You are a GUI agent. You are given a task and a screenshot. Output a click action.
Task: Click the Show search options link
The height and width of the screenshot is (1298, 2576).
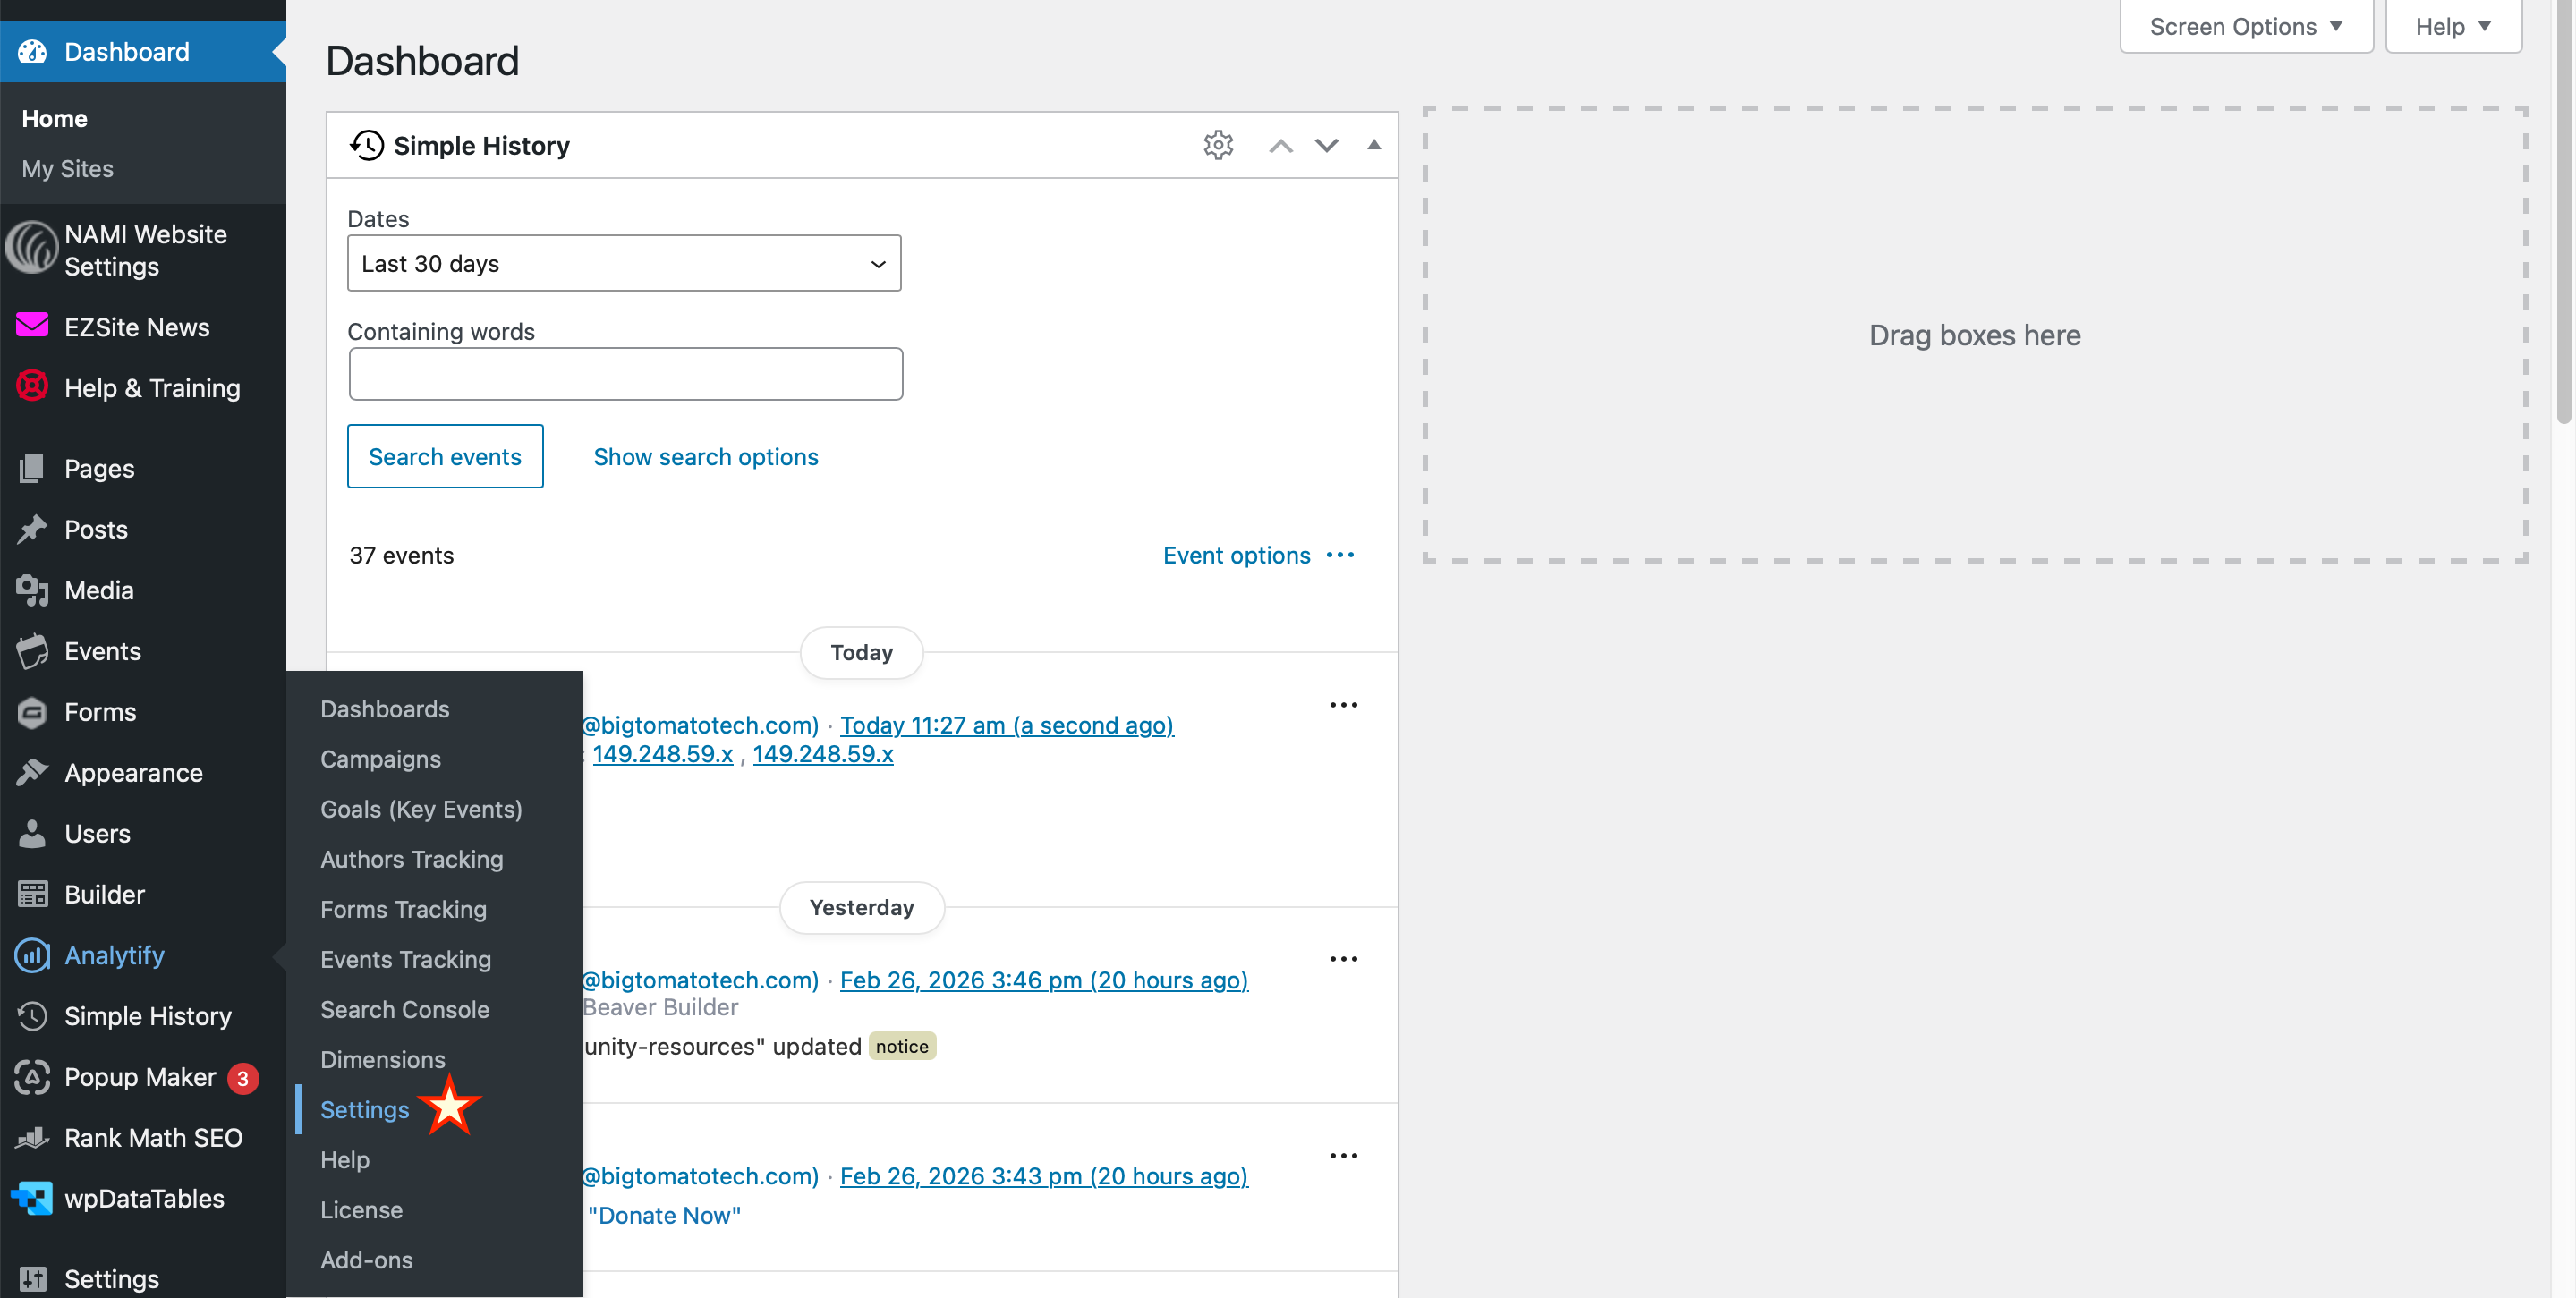705,456
